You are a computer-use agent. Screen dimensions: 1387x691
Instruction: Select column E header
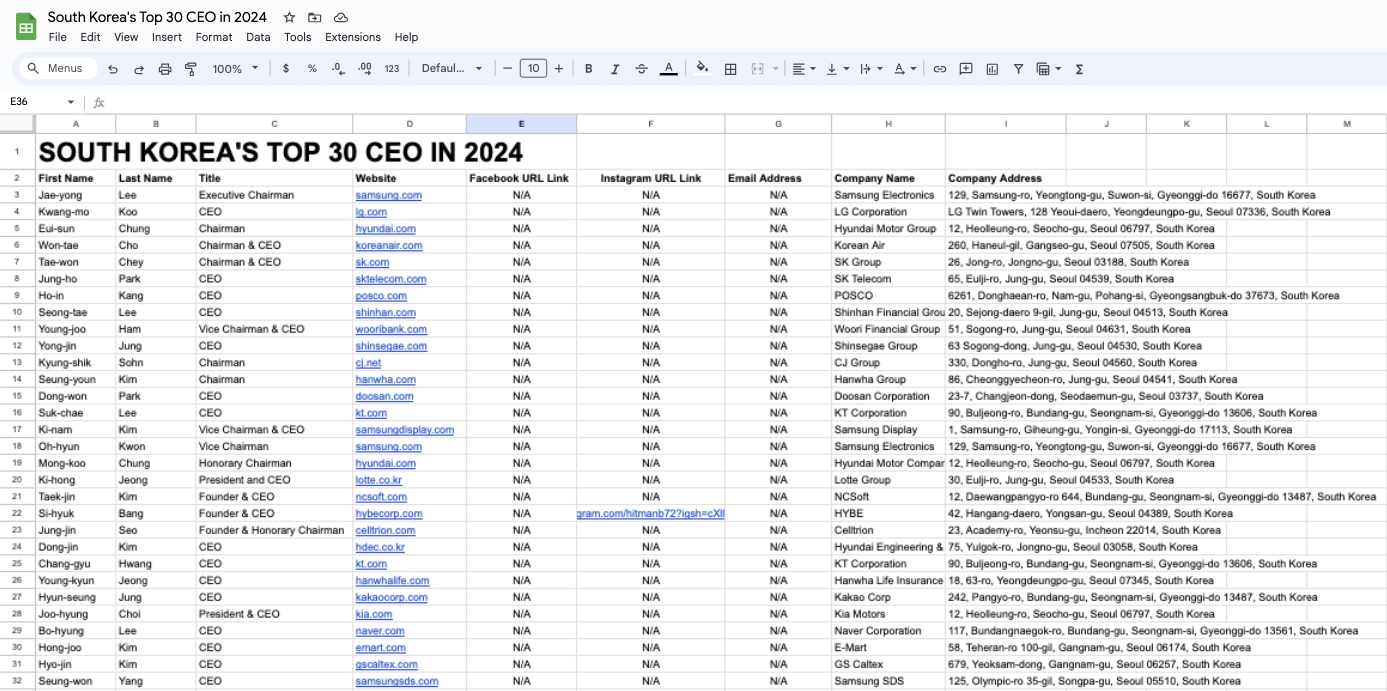521,124
